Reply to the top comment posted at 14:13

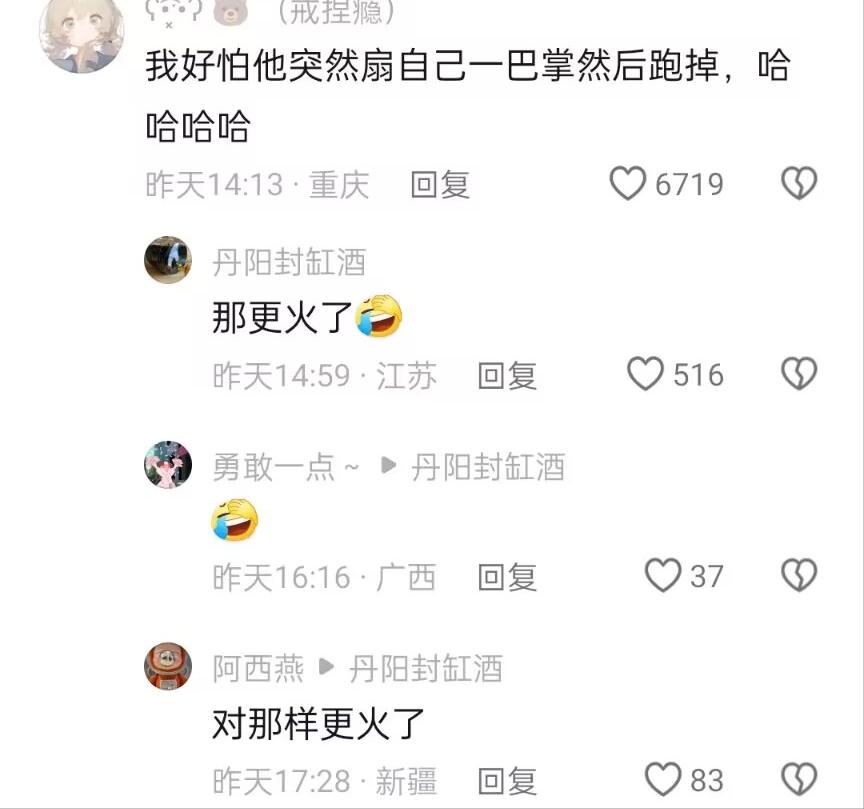pos(440,185)
